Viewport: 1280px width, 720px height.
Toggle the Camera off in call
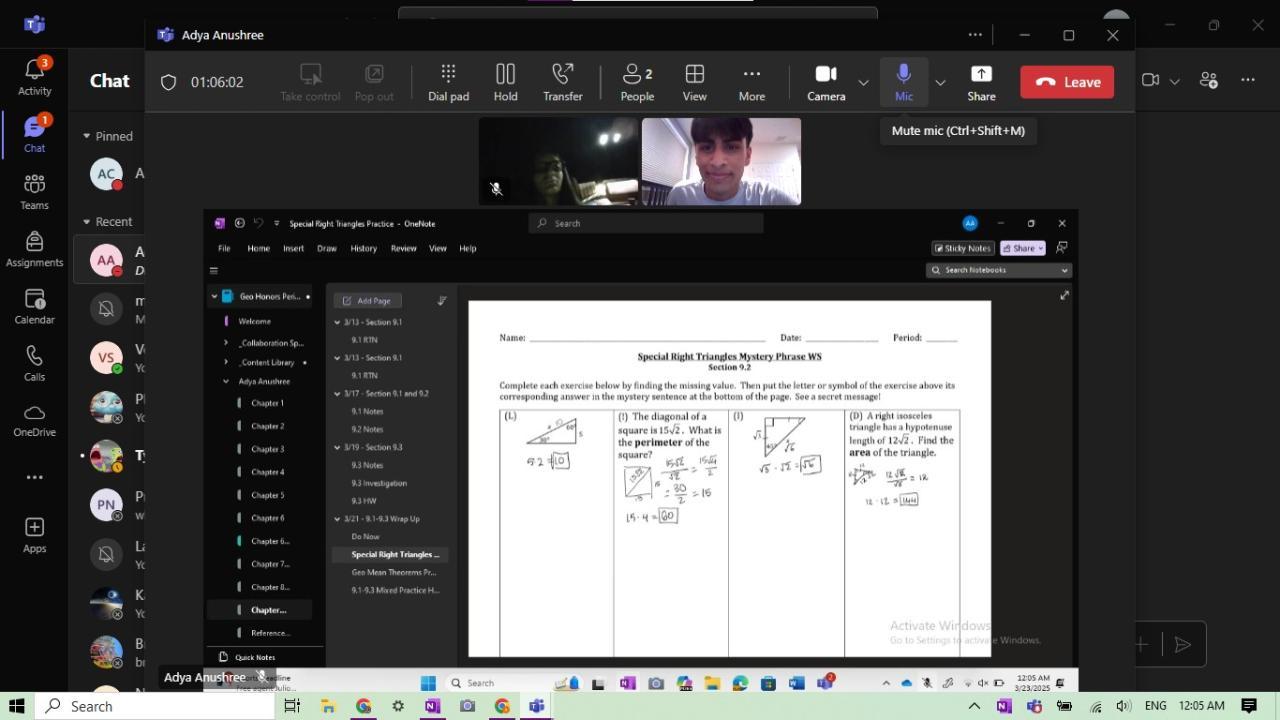pyautogui.click(x=826, y=82)
